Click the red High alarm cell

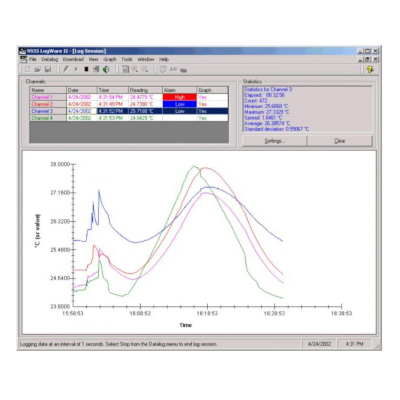(179, 97)
